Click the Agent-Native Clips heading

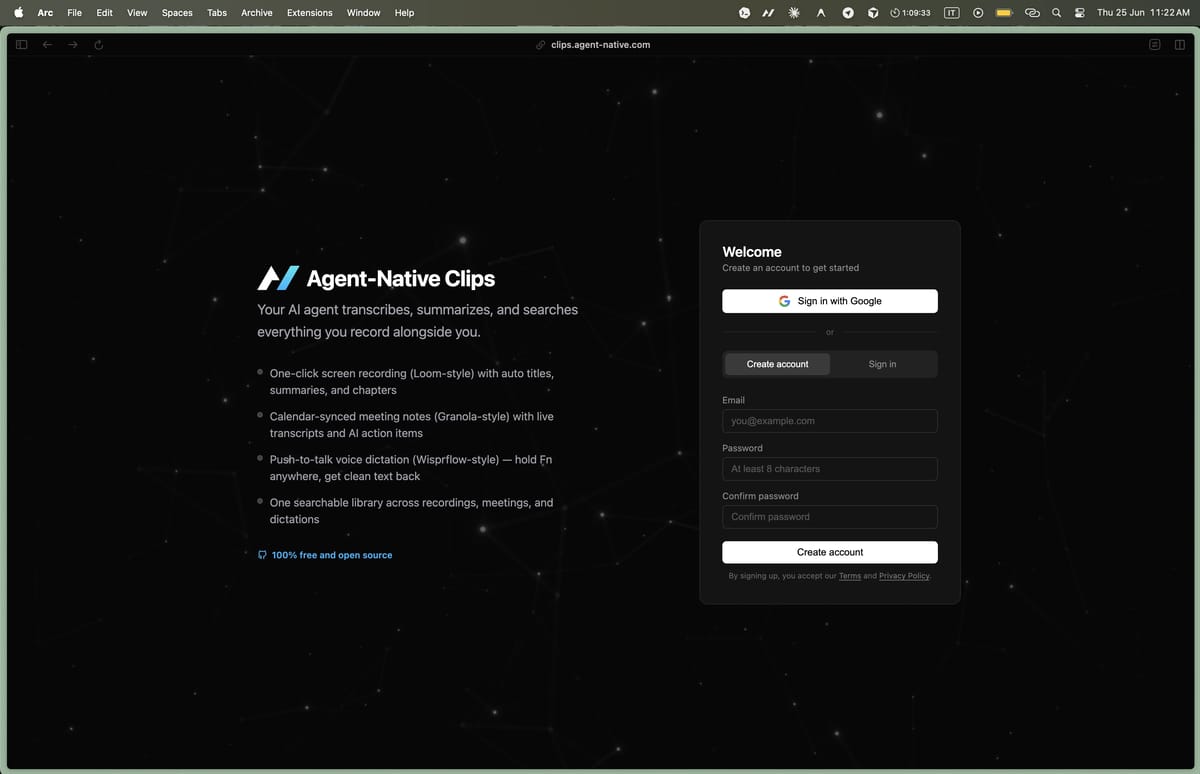point(400,279)
